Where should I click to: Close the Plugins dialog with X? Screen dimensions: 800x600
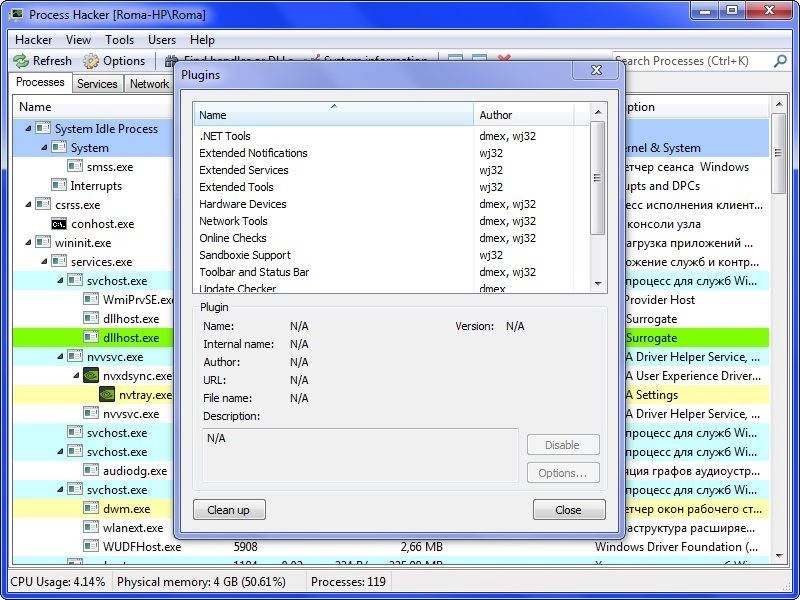[596, 70]
